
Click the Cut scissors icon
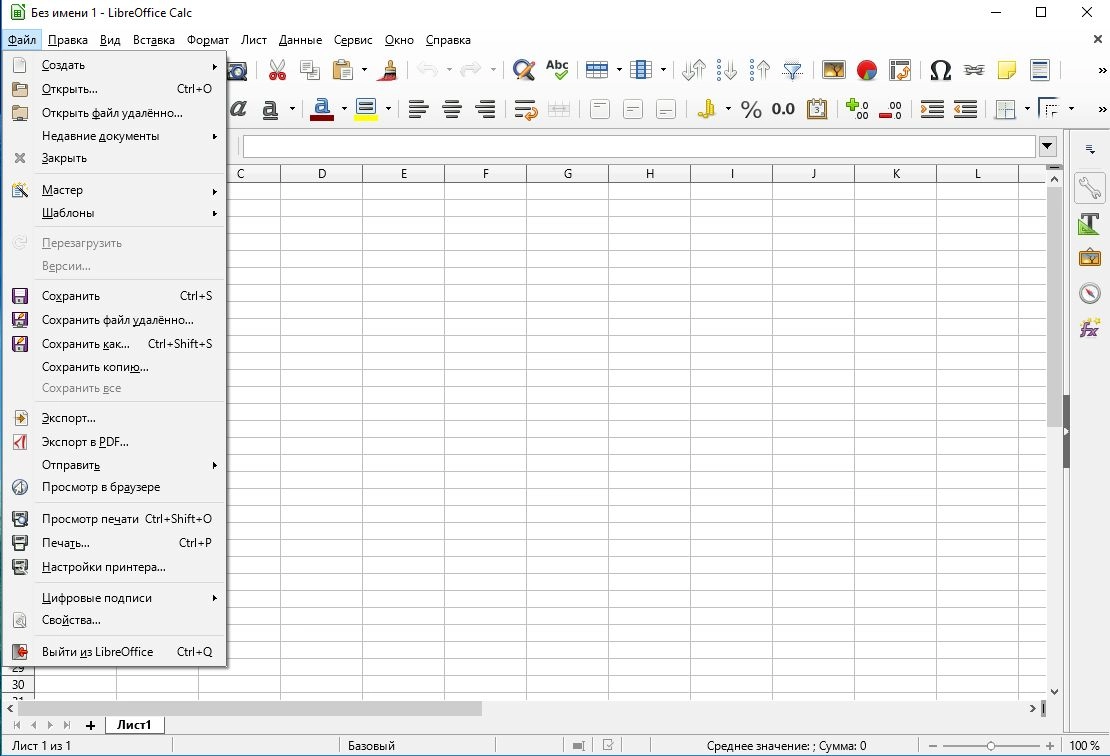[x=277, y=69]
